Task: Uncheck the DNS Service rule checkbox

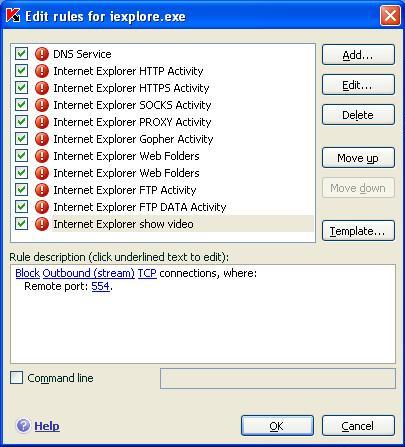Action: pos(22,54)
